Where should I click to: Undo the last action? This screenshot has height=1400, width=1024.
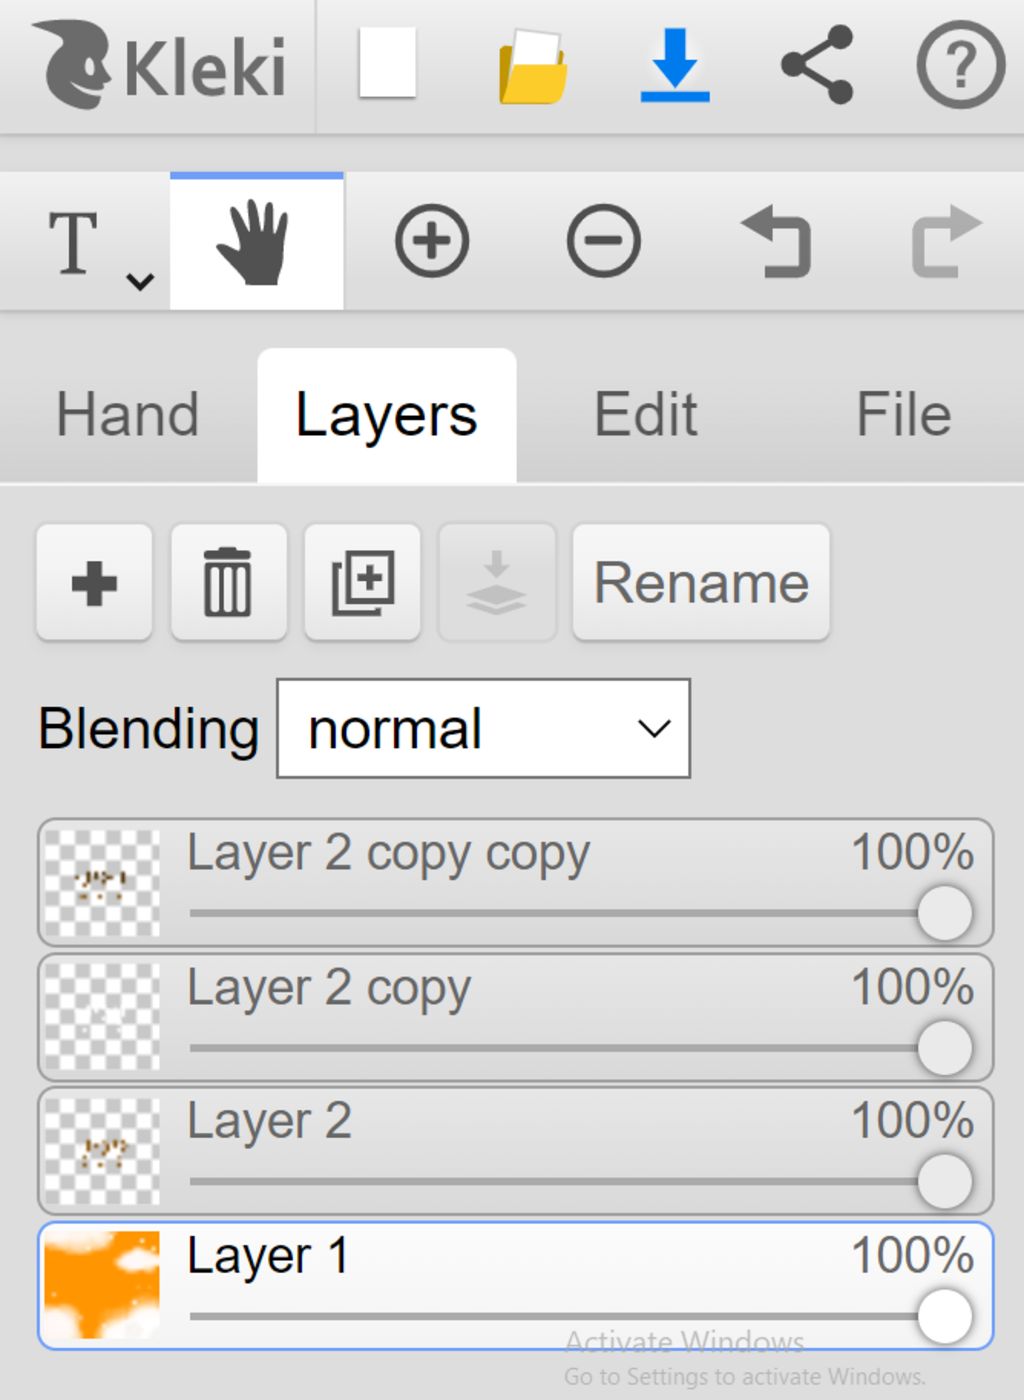click(x=776, y=241)
